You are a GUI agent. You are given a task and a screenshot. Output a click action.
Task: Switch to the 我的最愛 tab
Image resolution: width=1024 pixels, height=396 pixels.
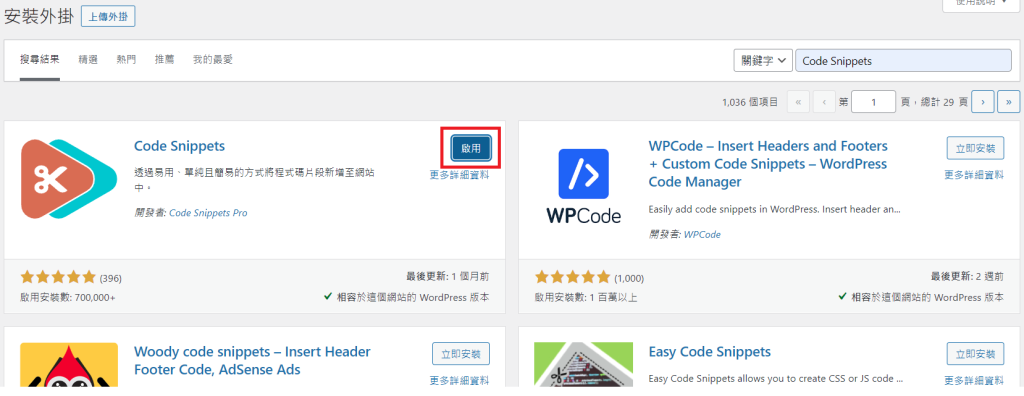[x=213, y=59]
